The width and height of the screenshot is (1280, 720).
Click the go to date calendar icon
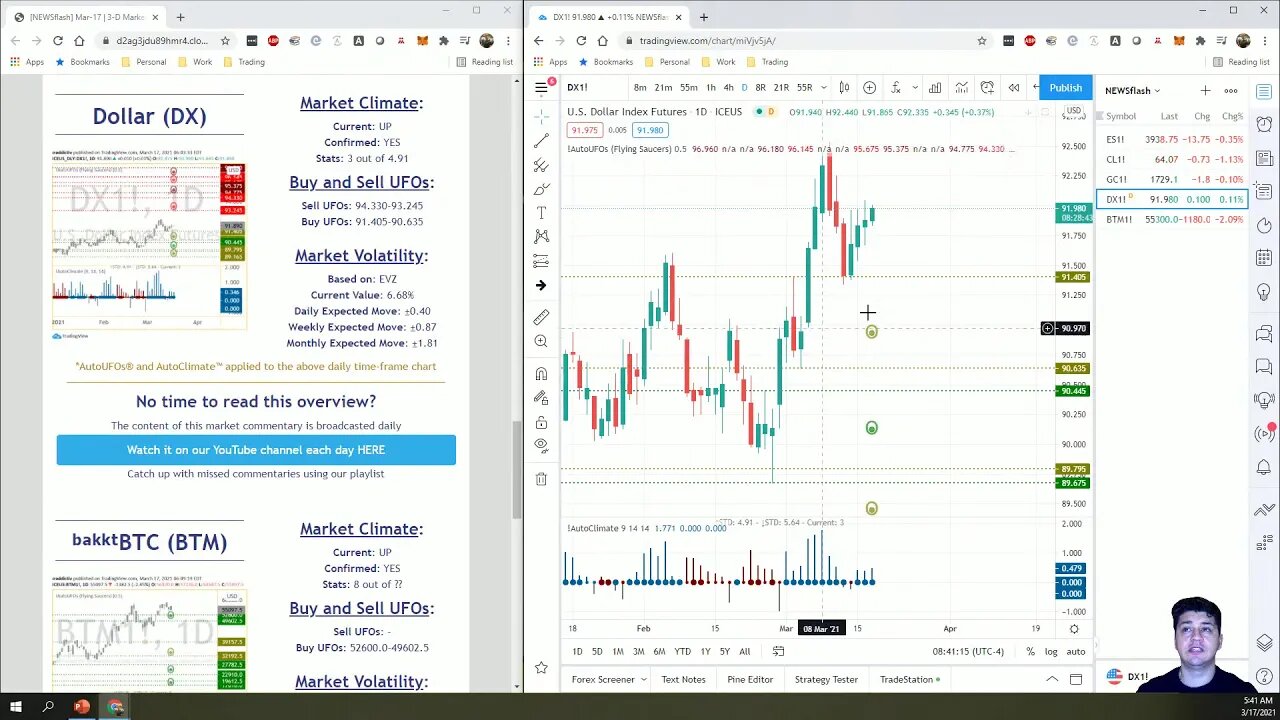coord(778,652)
